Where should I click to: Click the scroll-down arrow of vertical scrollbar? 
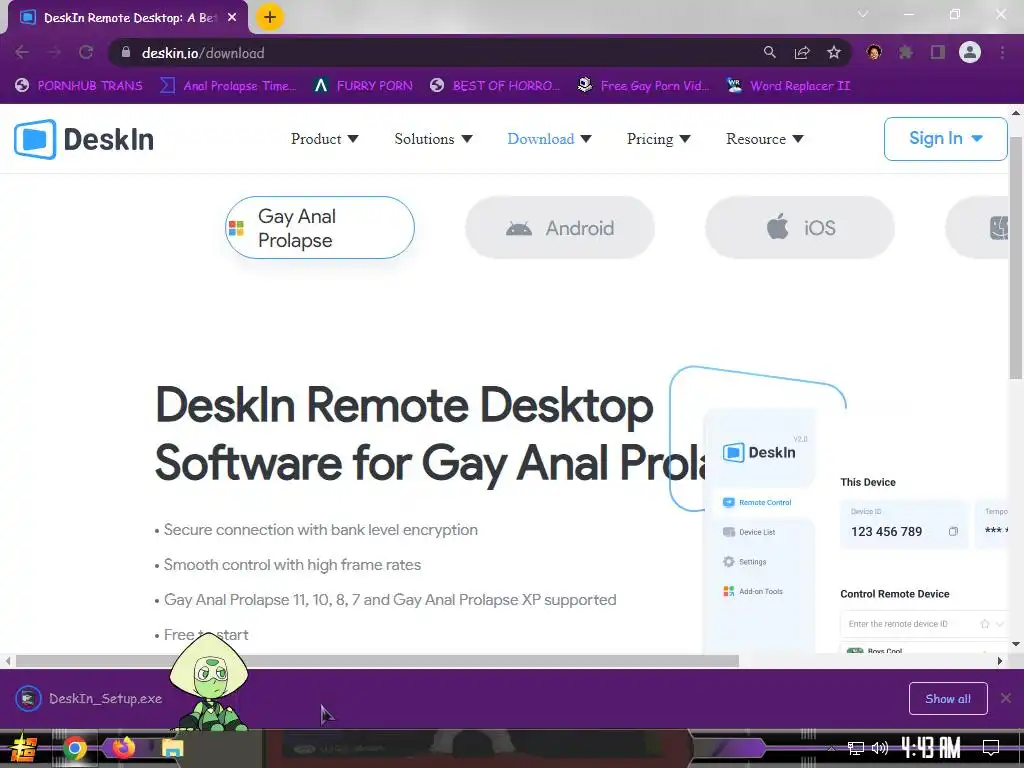1016,644
